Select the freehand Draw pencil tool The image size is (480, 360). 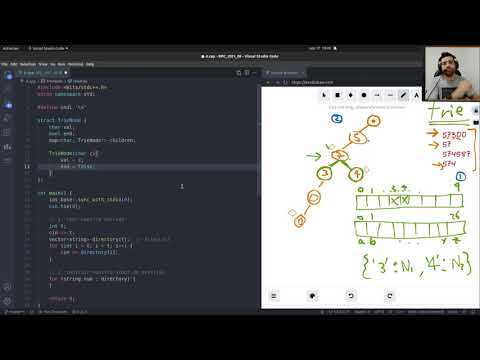pyautogui.click(x=403, y=95)
